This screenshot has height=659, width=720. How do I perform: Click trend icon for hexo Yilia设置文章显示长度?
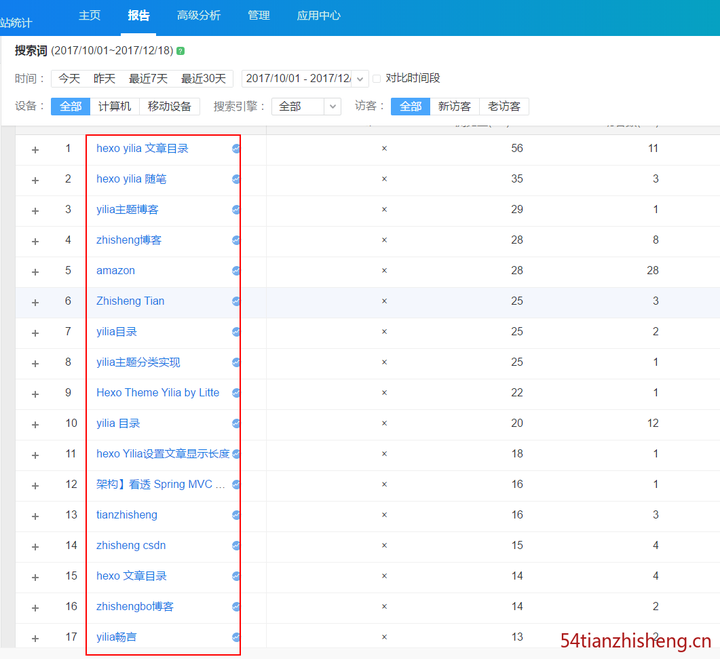pyautogui.click(x=236, y=454)
